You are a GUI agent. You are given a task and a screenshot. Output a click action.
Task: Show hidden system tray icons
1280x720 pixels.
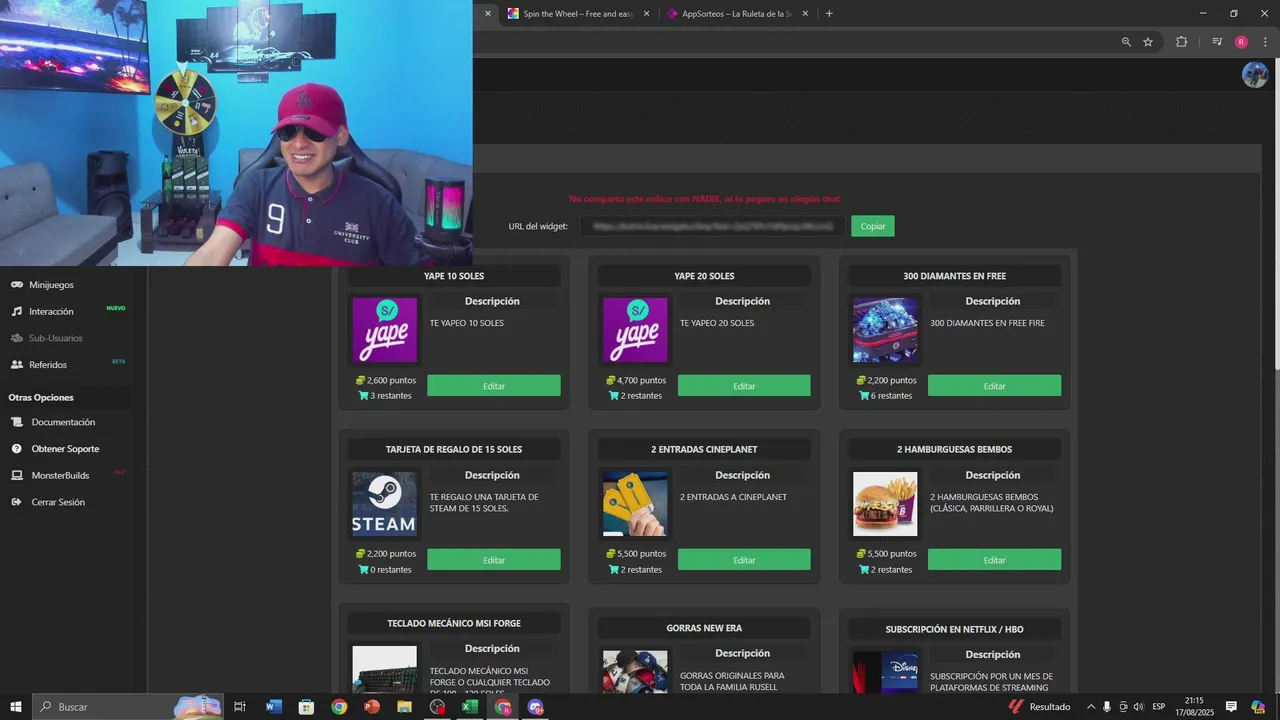(x=1091, y=707)
